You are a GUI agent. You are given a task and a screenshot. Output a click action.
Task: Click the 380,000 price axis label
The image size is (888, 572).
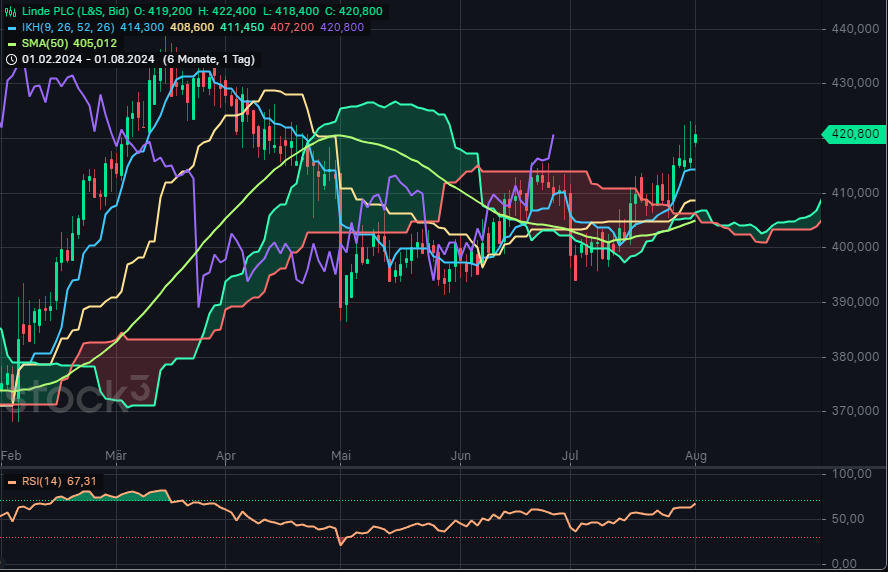[x=855, y=357]
